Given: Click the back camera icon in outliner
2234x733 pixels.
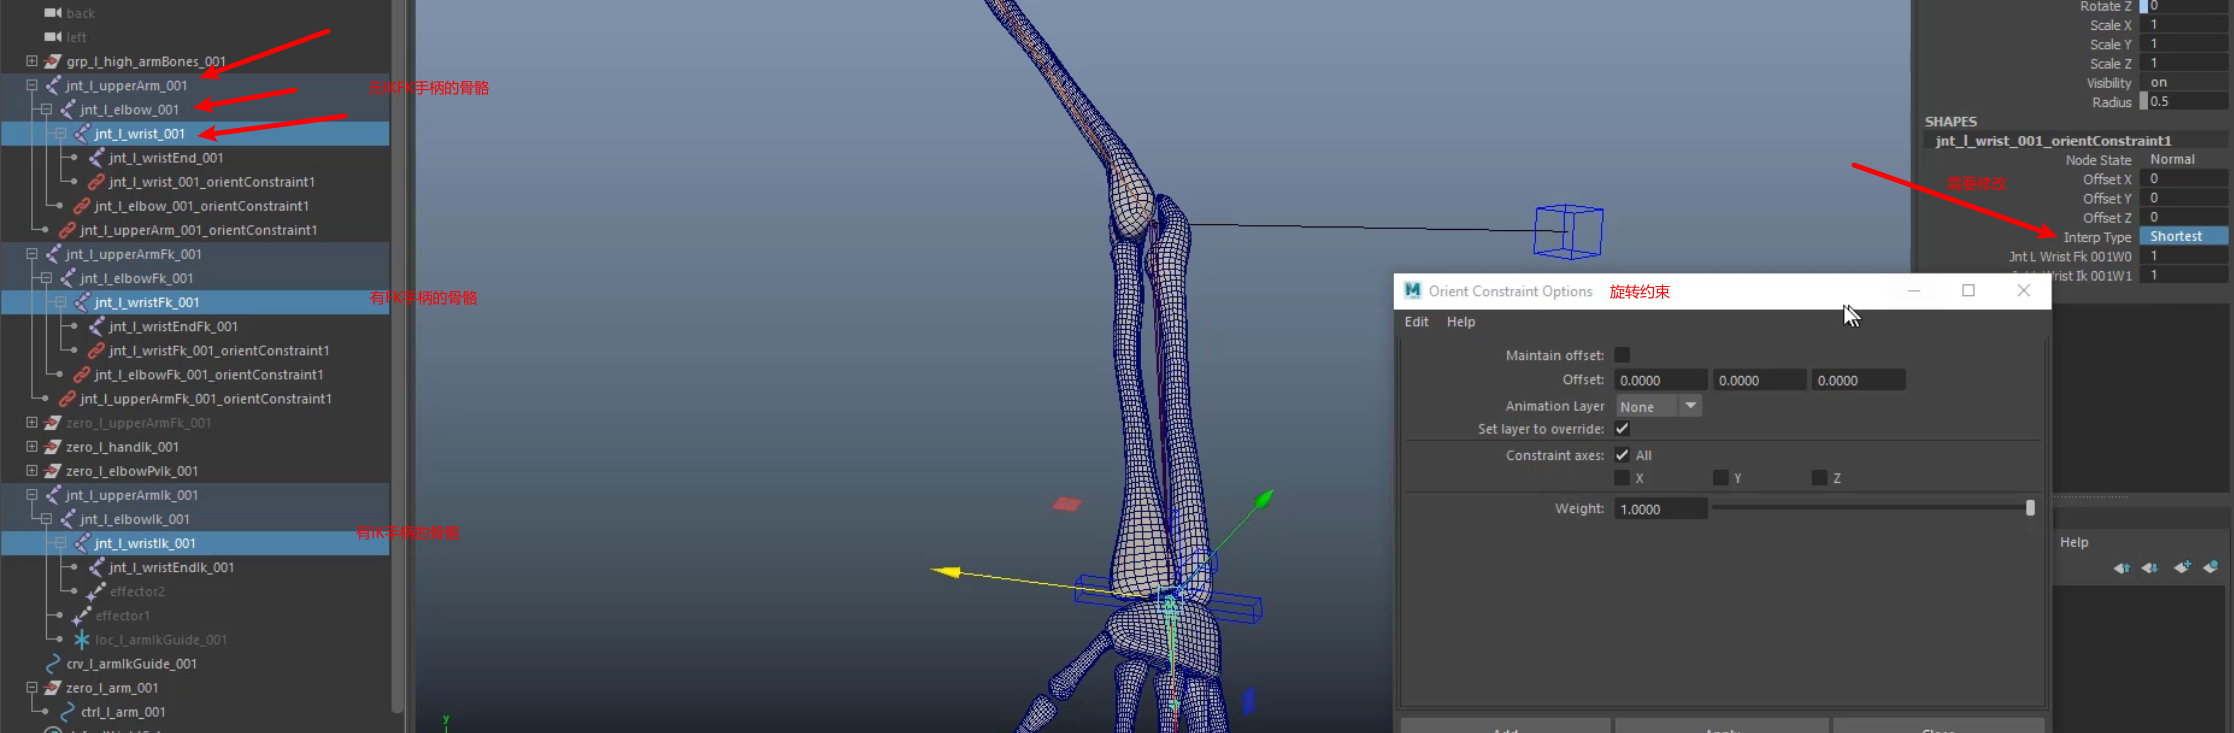Looking at the screenshot, I should [53, 13].
